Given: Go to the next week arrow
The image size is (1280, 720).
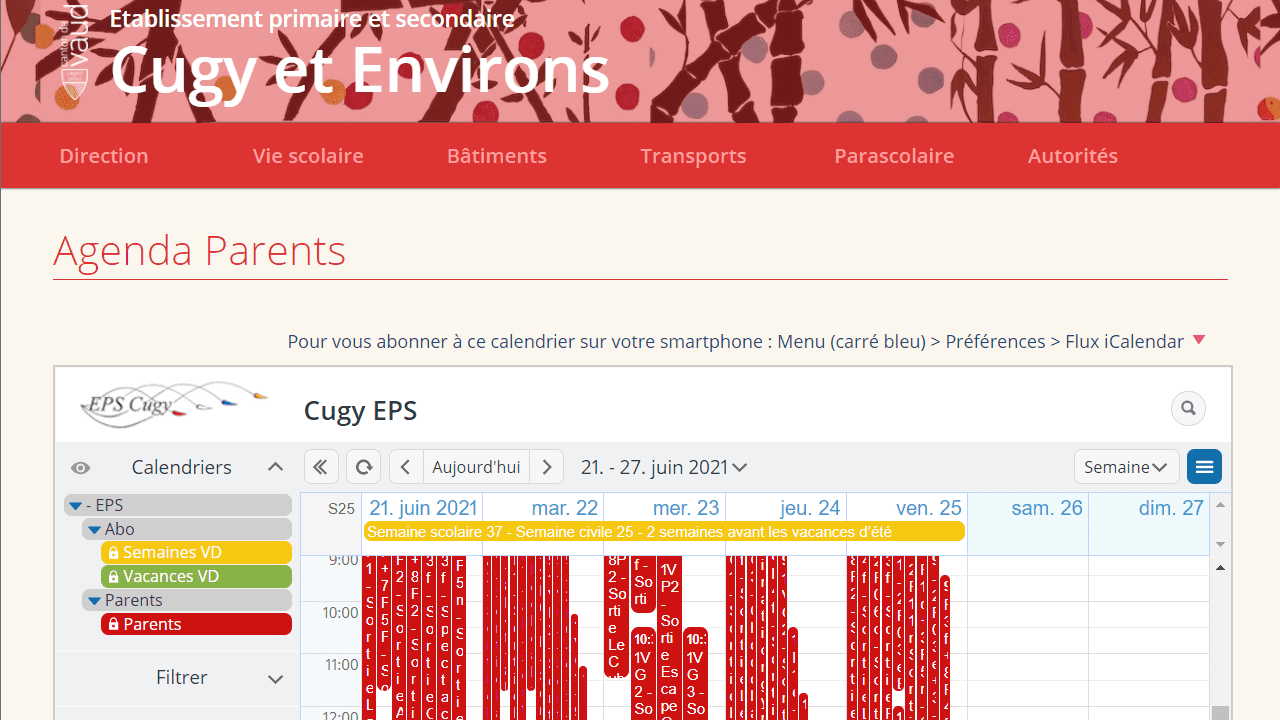Looking at the screenshot, I should (x=546, y=467).
